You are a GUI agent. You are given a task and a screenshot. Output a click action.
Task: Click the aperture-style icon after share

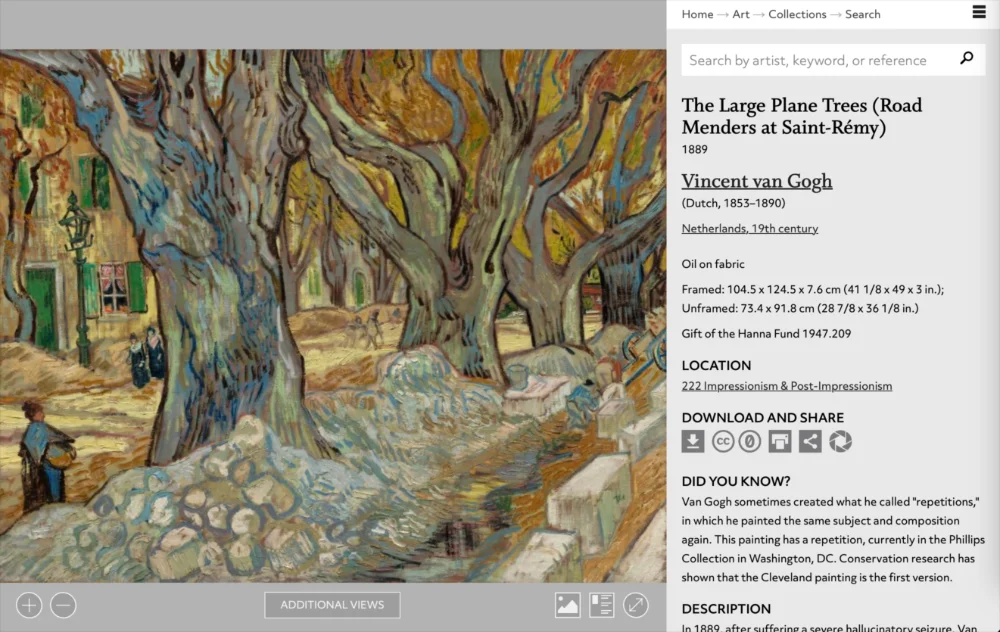pos(841,441)
